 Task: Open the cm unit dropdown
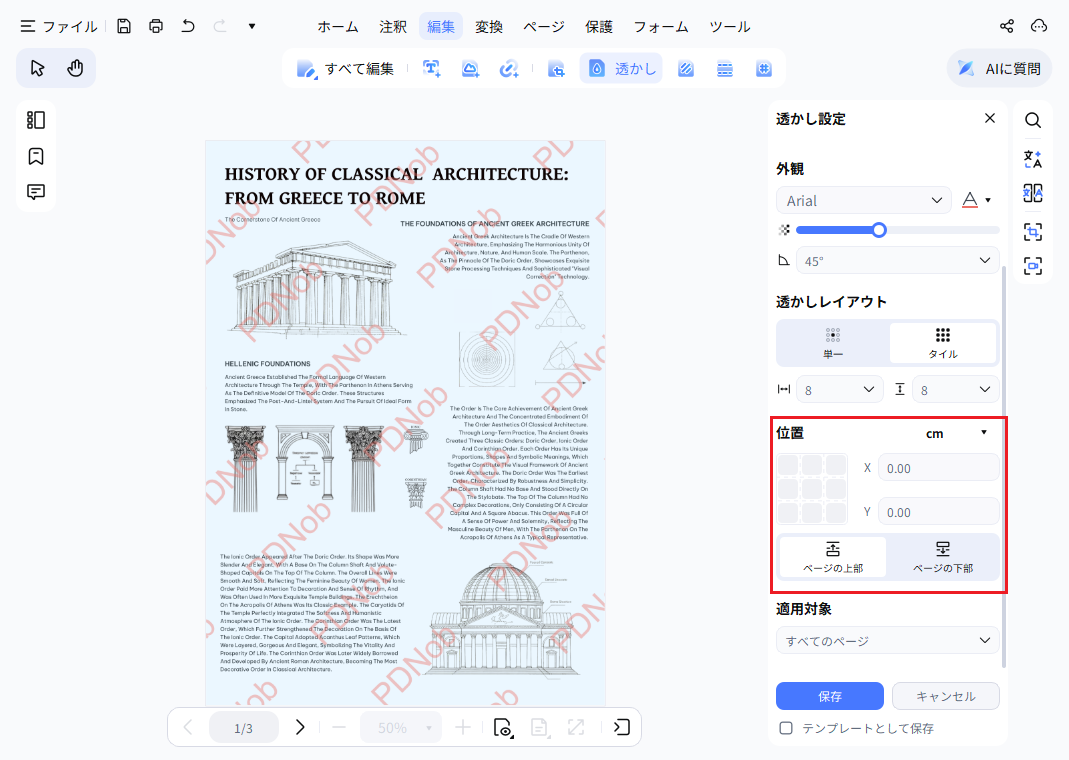click(957, 434)
